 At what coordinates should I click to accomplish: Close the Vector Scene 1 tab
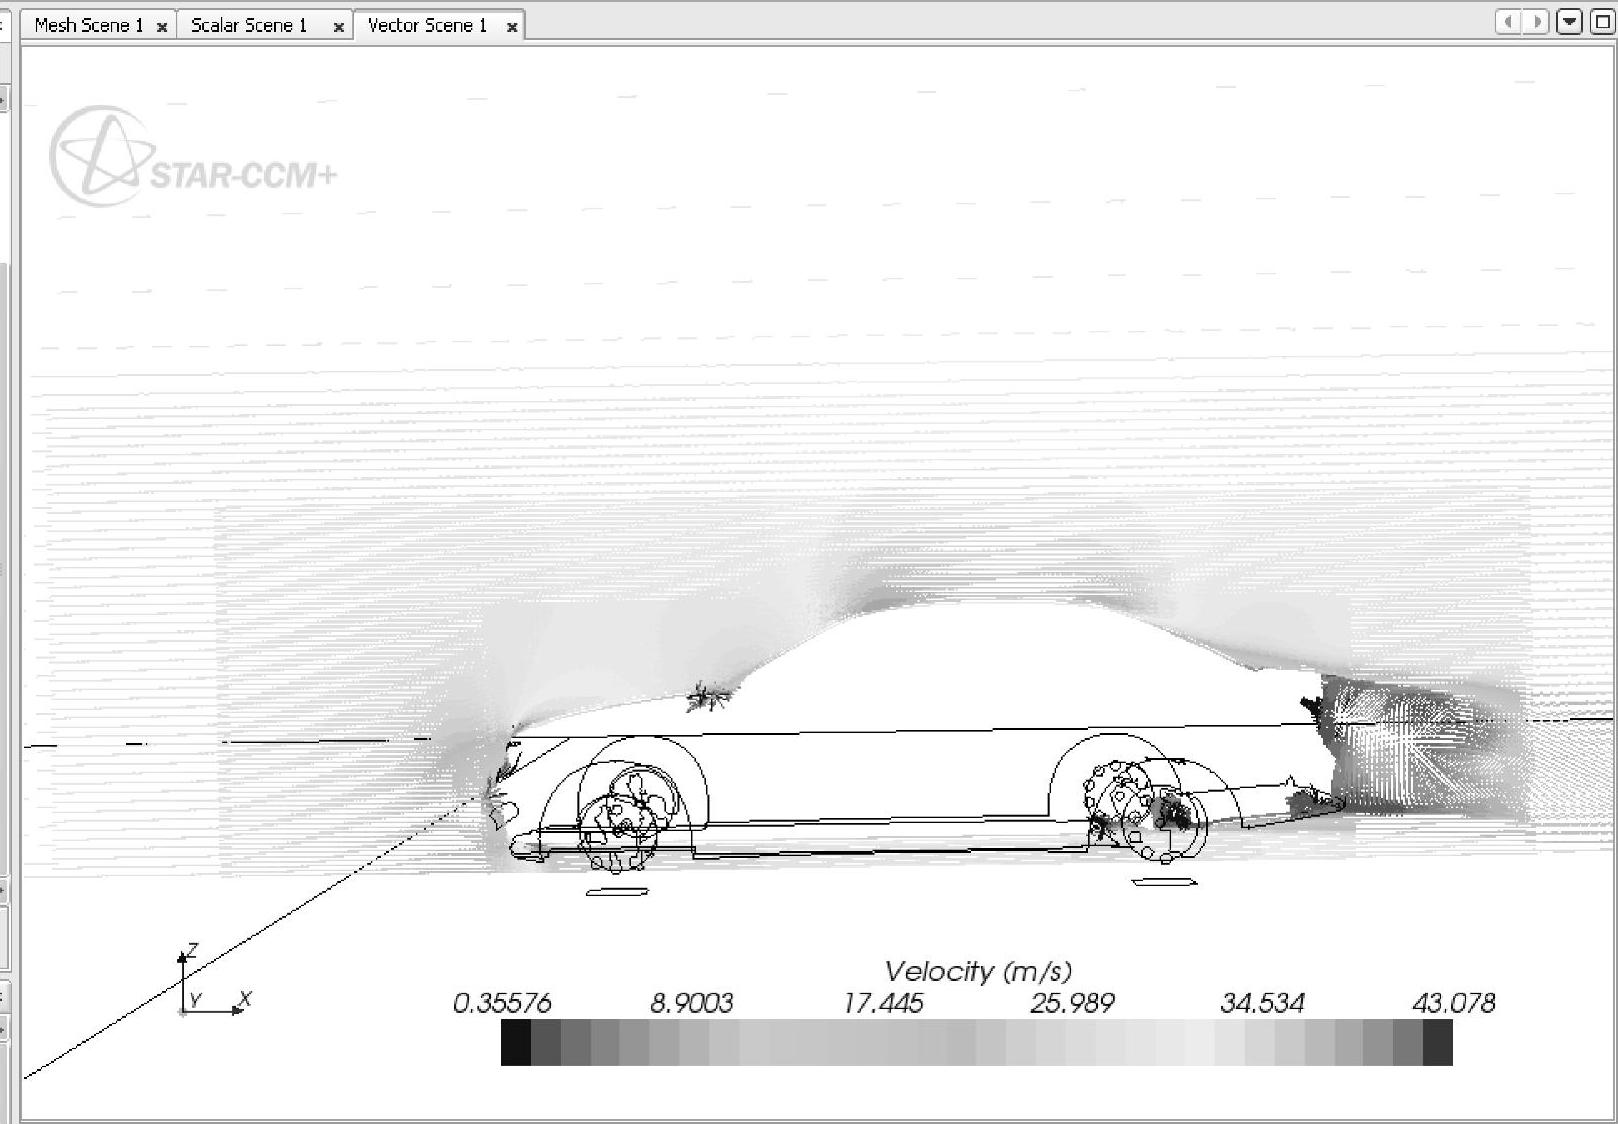(512, 28)
